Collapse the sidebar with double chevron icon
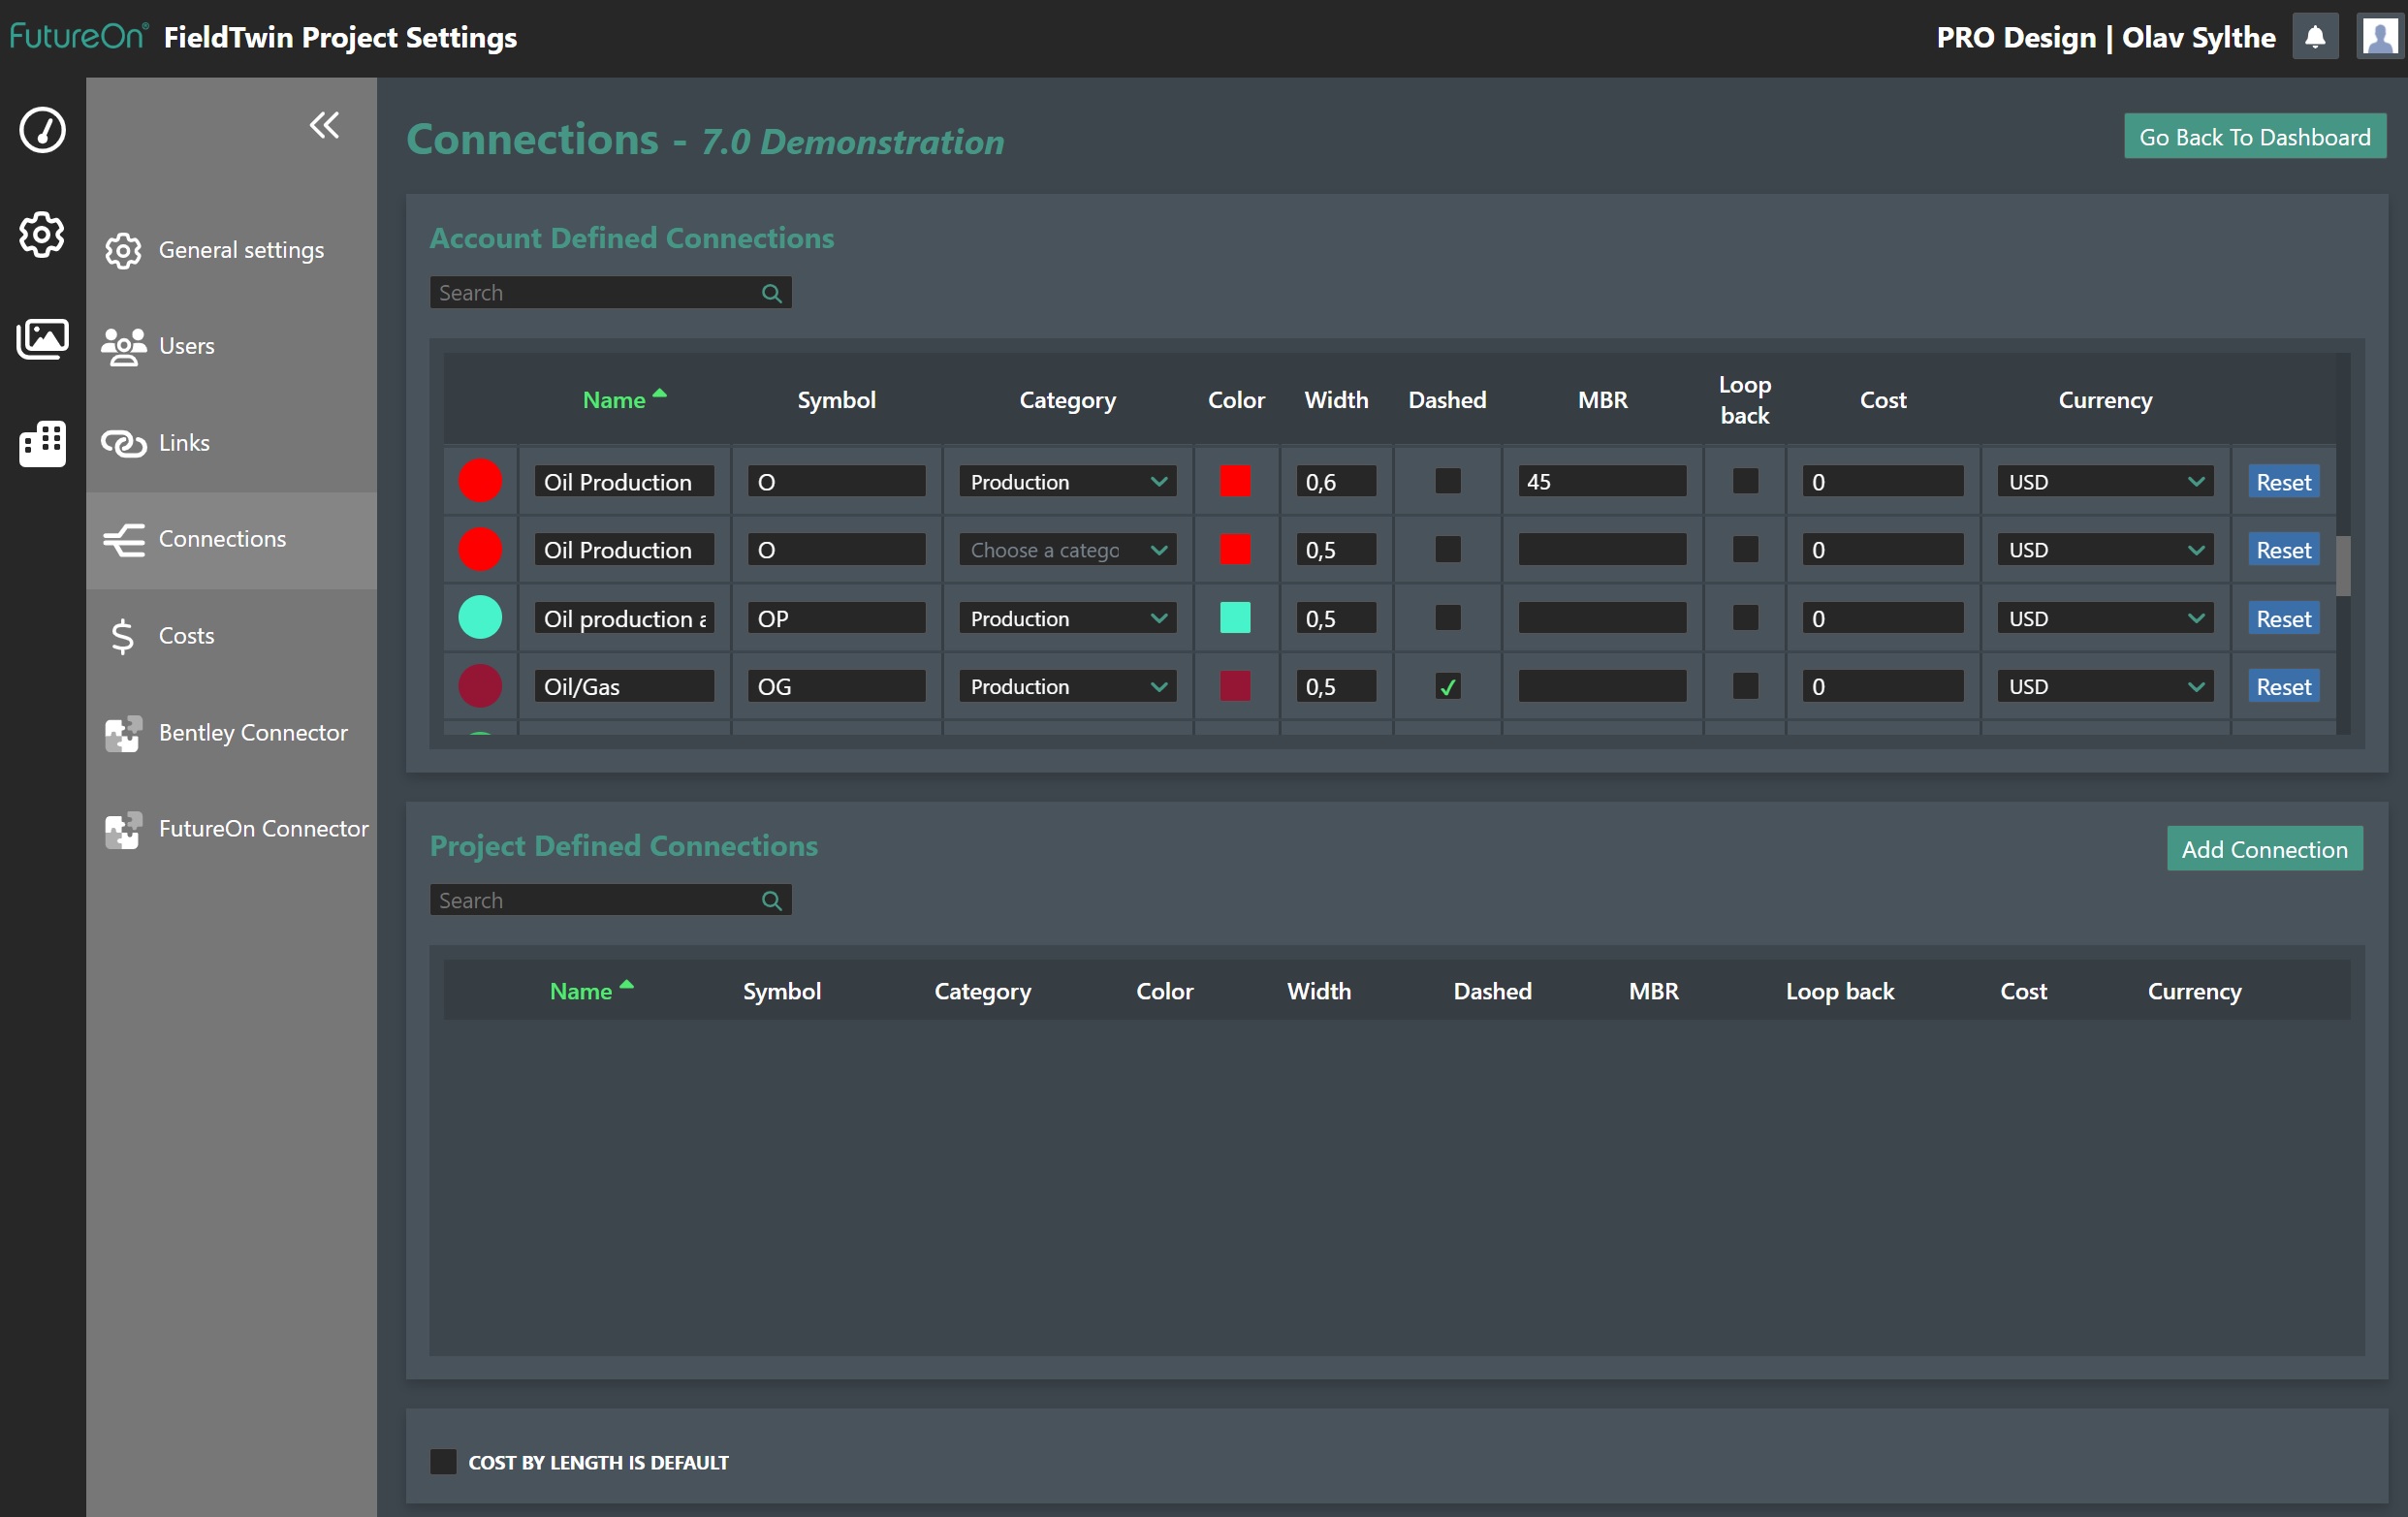This screenshot has width=2408, height=1517. click(324, 125)
